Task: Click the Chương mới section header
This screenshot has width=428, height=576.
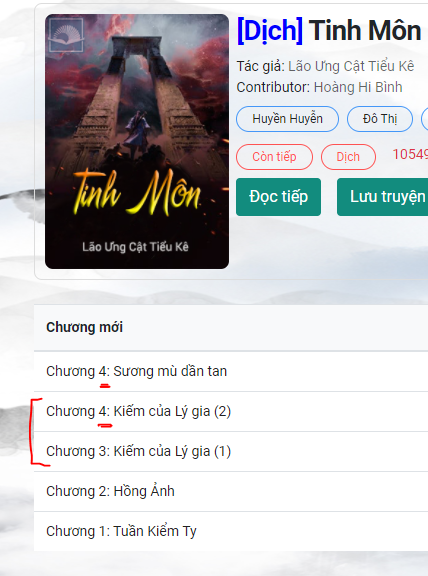Action: pyautogui.click(x=84, y=327)
